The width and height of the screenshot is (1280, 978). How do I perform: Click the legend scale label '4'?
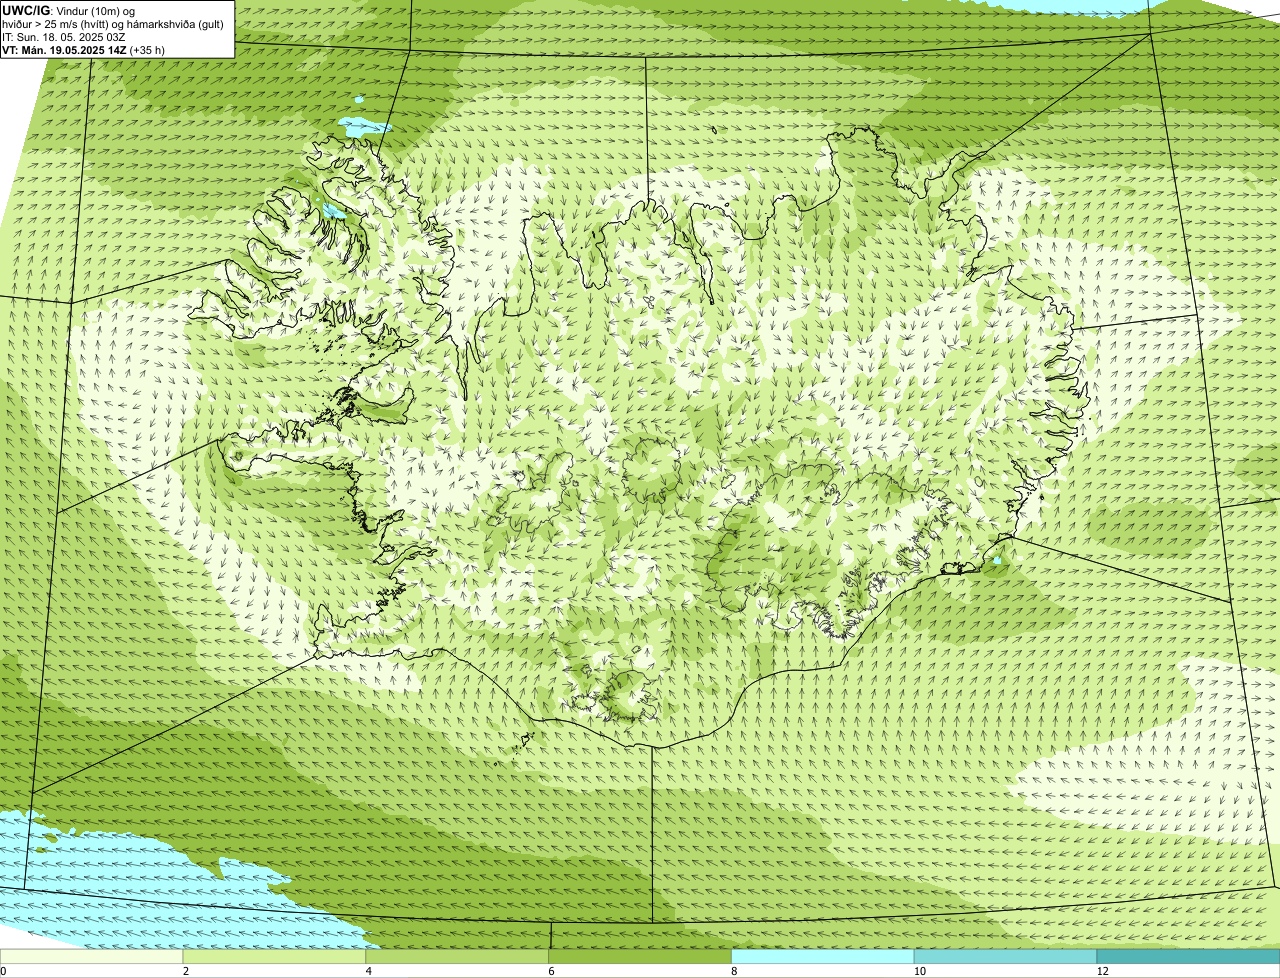pyautogui.click(x=369, y=971)
